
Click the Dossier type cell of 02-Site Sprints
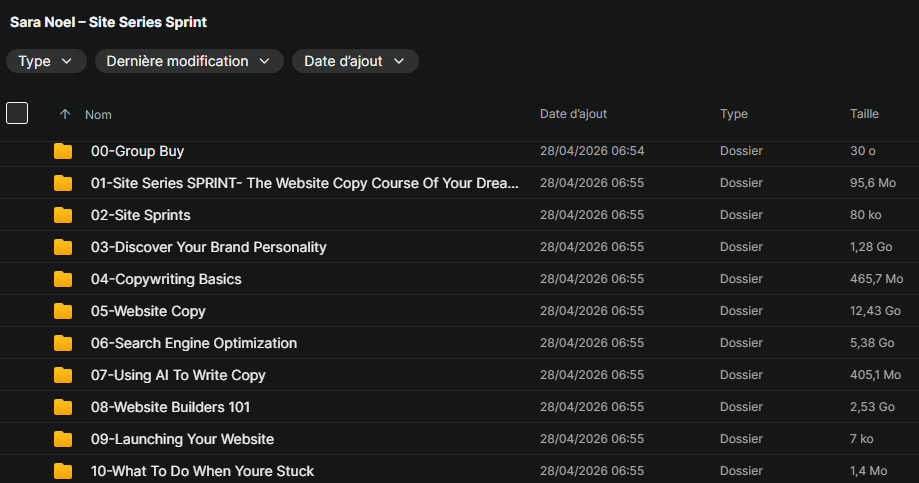pyautogui.click(x=741, y=215)
